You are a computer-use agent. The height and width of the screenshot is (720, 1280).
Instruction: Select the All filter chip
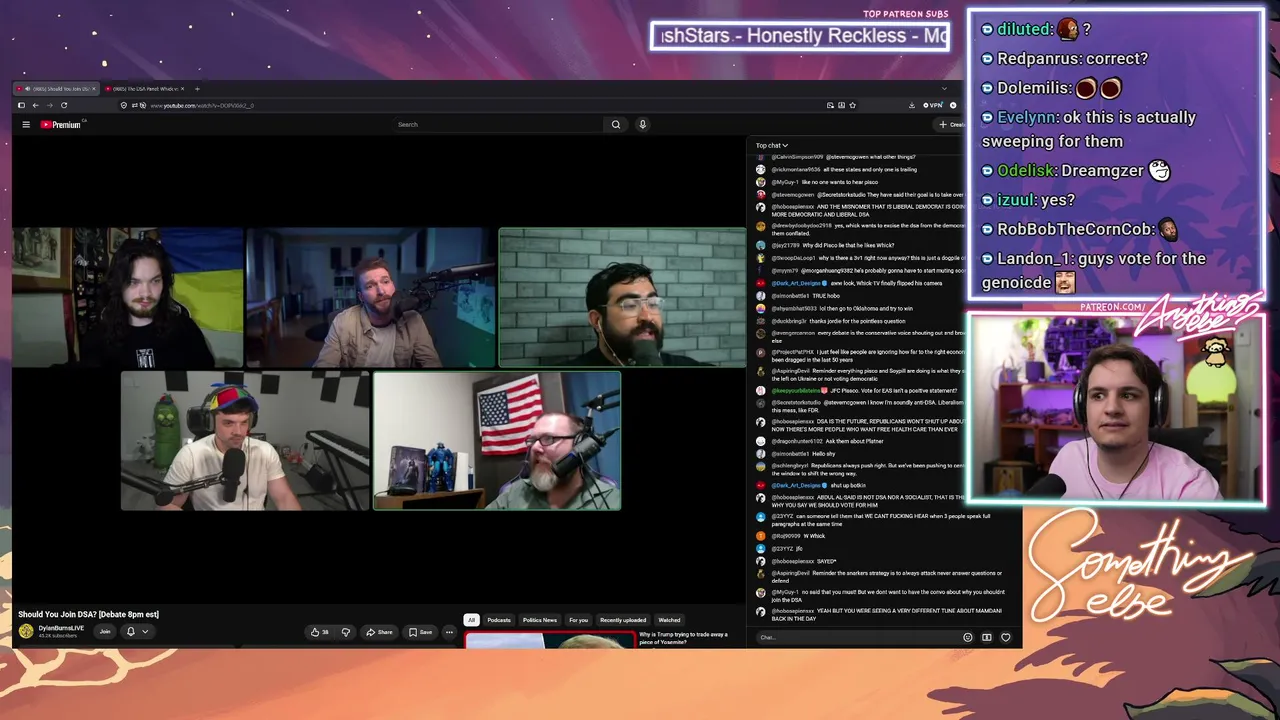(471, 620)
